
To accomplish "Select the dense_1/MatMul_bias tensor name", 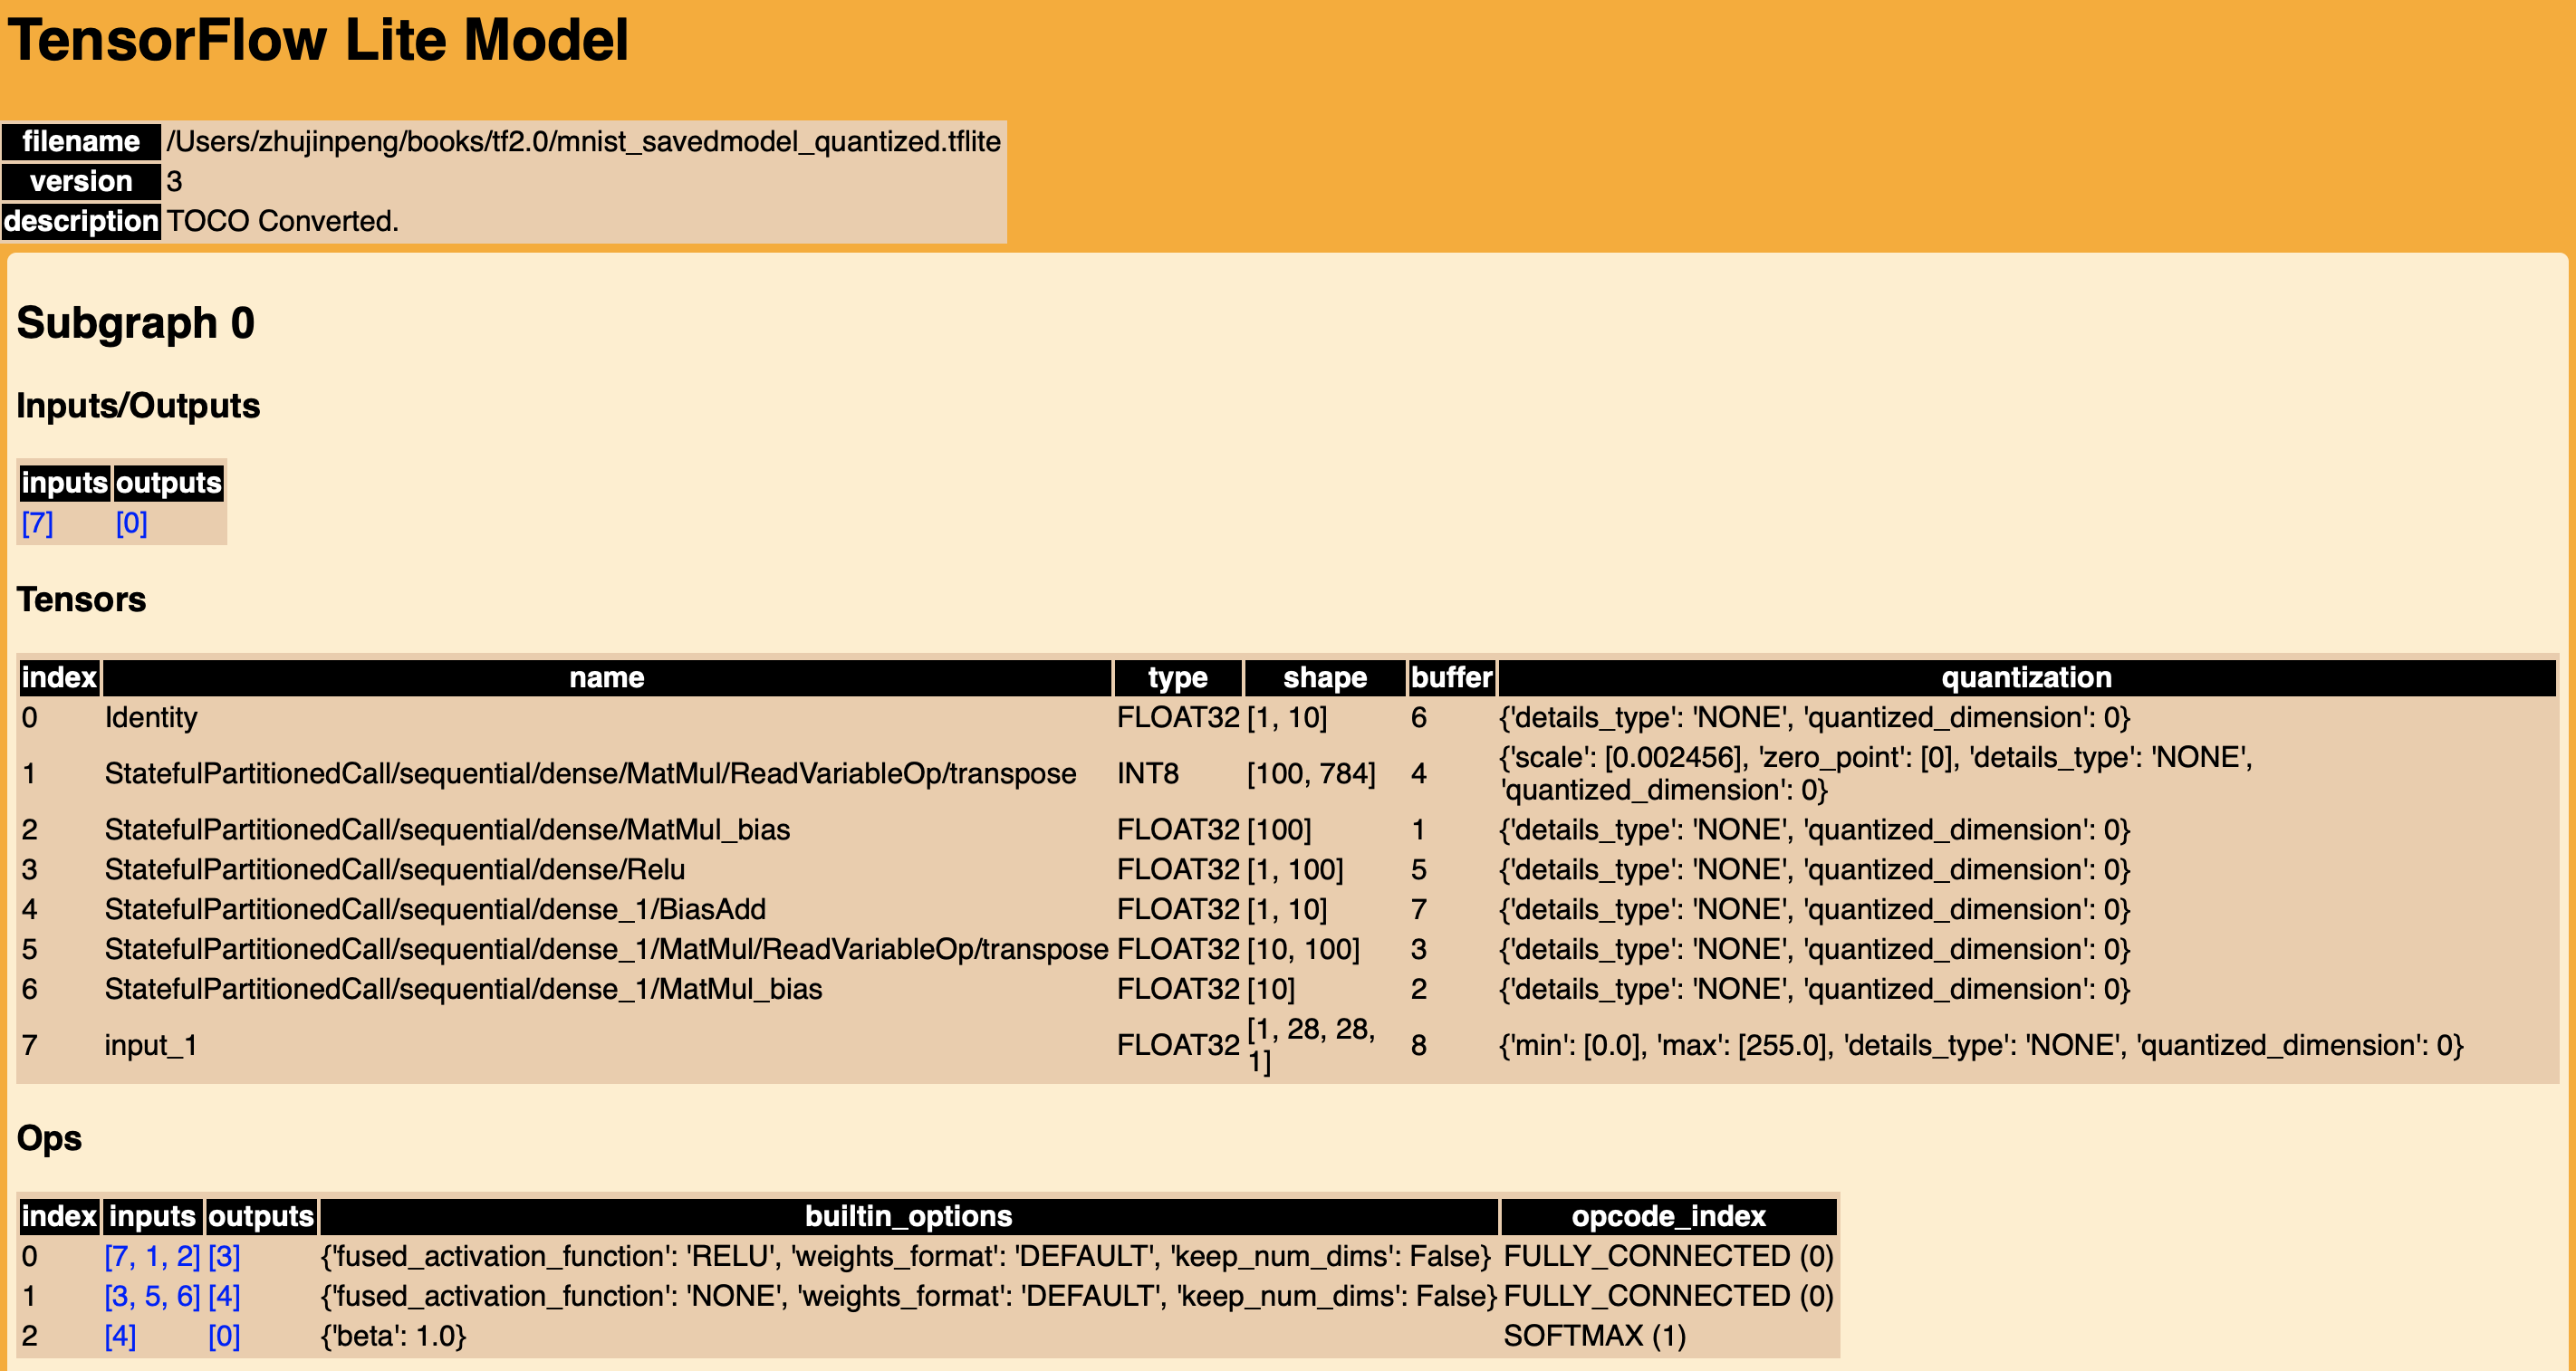I will tap(463, 990).
